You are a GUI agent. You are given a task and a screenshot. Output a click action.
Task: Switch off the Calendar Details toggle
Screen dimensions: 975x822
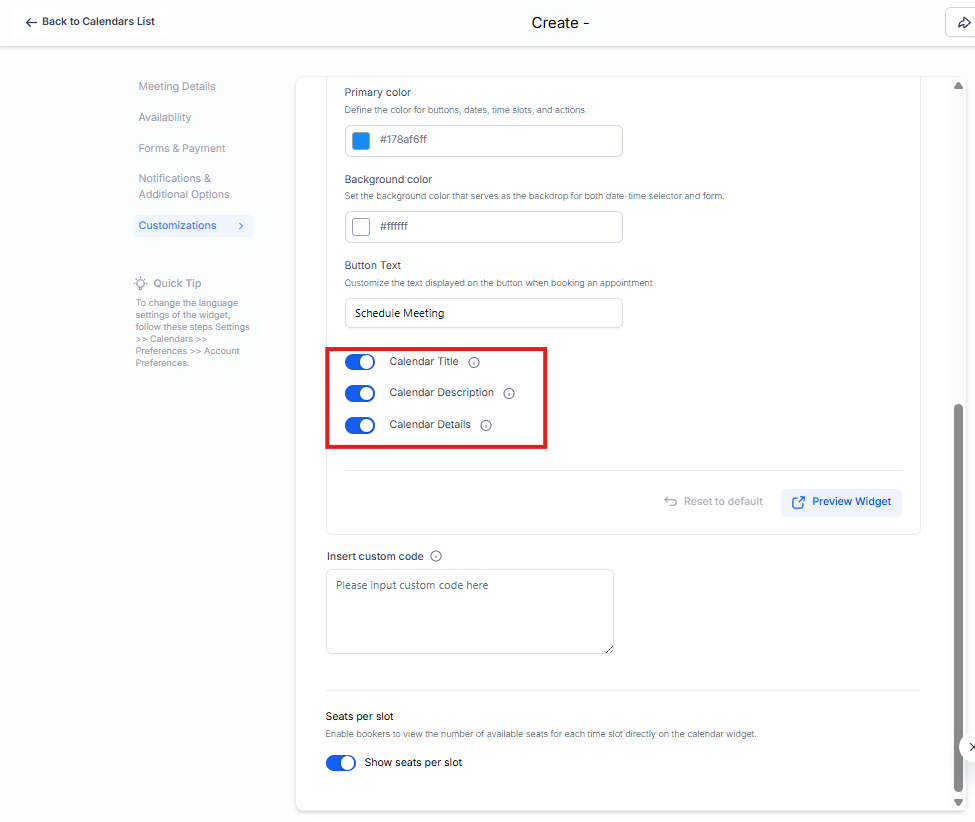(x=360, y=425)
